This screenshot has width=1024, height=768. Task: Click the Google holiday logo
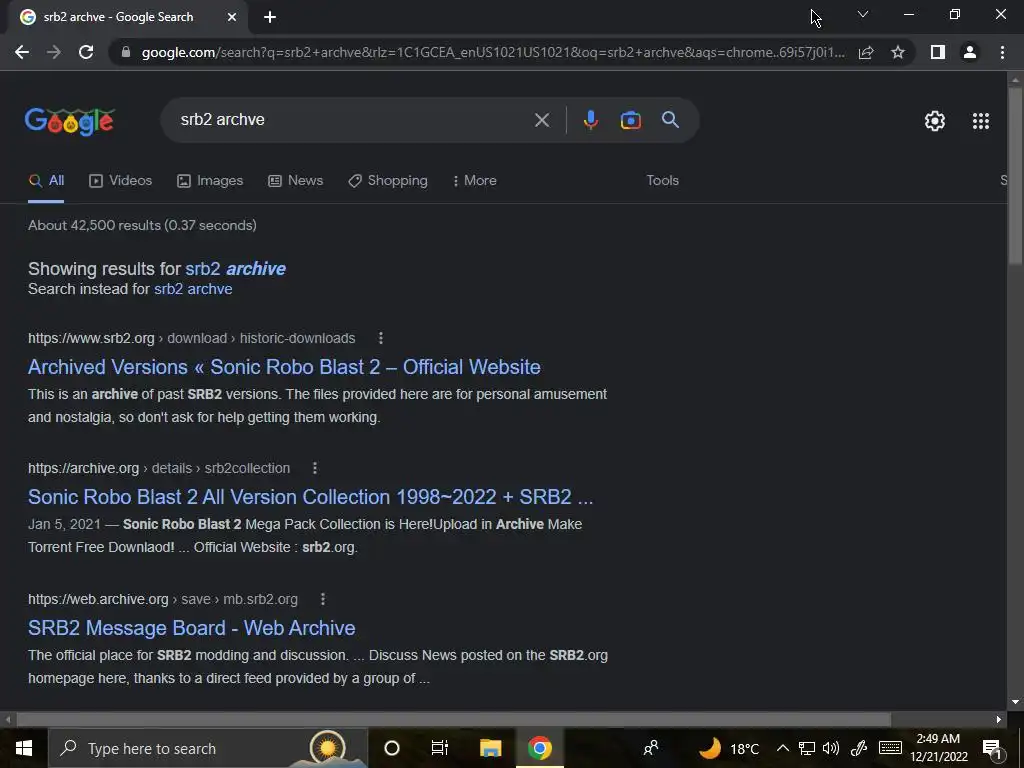click(x=70, y=121)
